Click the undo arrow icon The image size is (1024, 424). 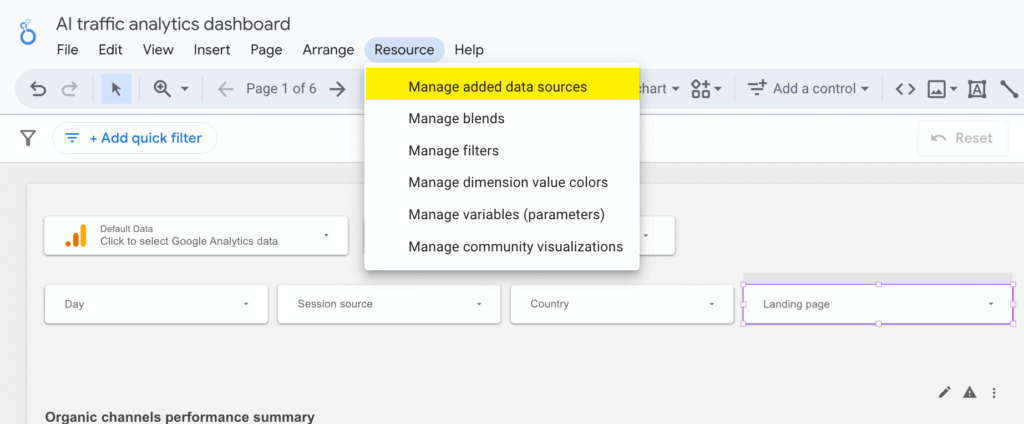click(39, 89)
